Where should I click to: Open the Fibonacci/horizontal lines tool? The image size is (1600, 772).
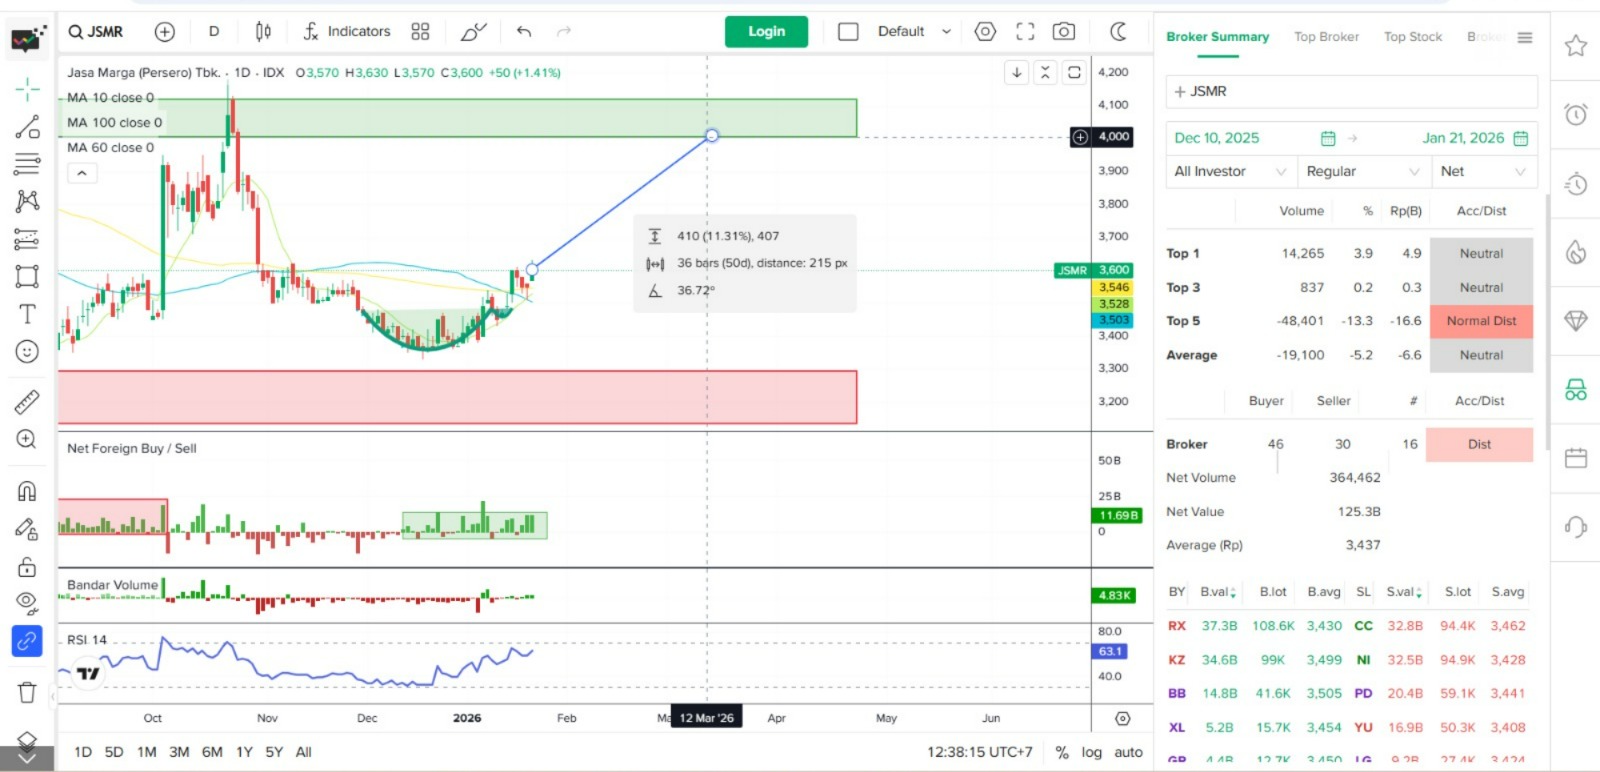(x=27, y=163)
